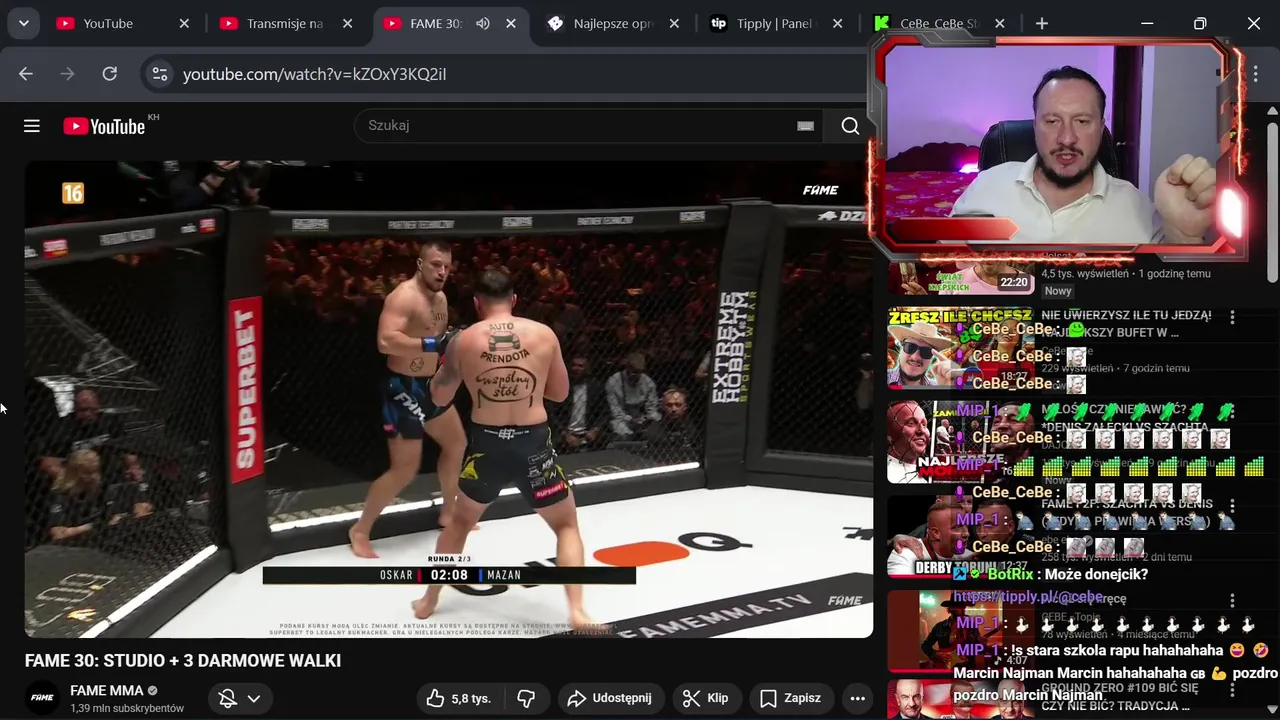Restore down the browser window
Screen dimensions: 1280x720
(x=1200, y=23)
